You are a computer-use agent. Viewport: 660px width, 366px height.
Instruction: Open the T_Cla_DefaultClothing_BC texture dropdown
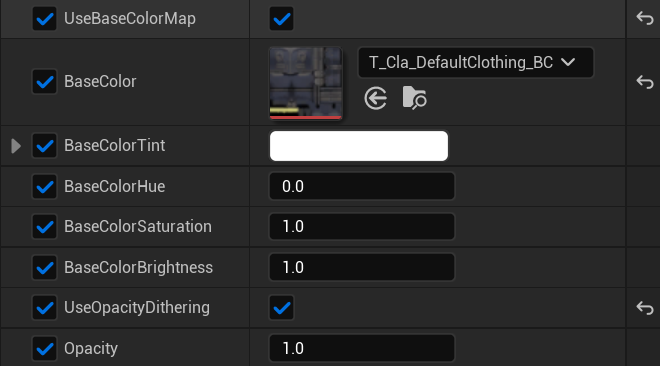tap(476, 62)
